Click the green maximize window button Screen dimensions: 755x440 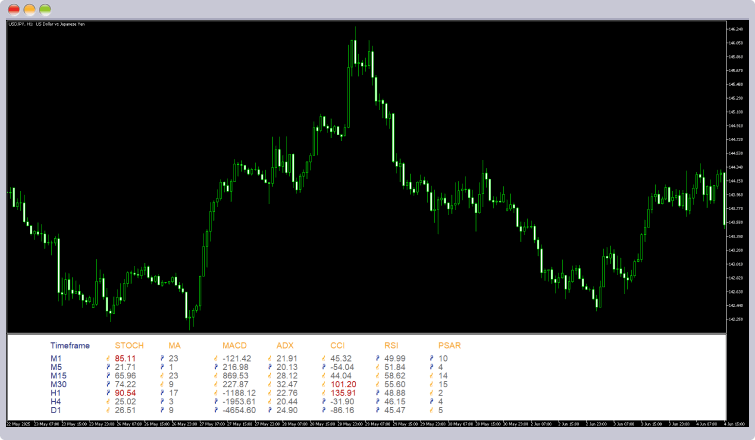(x=45, y=9)
